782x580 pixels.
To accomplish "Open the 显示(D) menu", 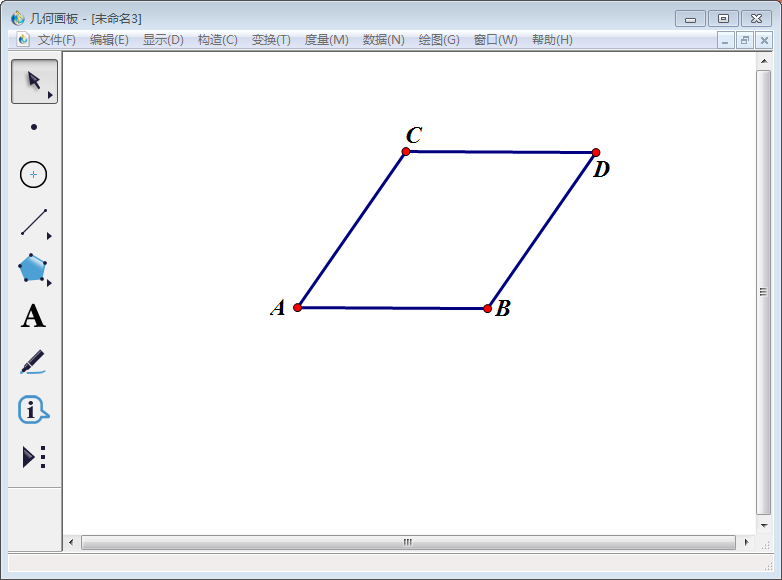I will (x=163, y=40).
